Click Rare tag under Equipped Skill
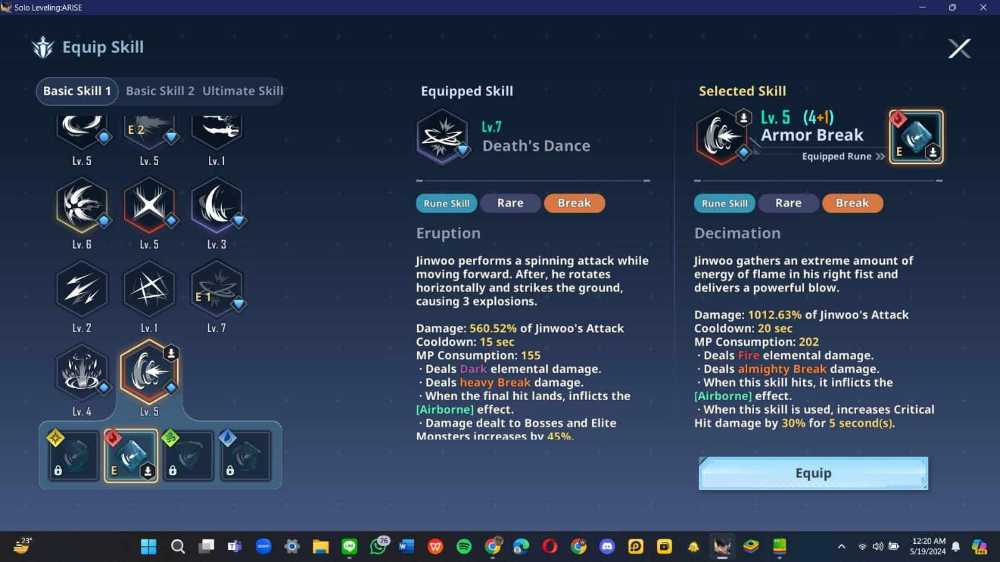Viewport: 1000px width, 562px height. pos(510,203)
